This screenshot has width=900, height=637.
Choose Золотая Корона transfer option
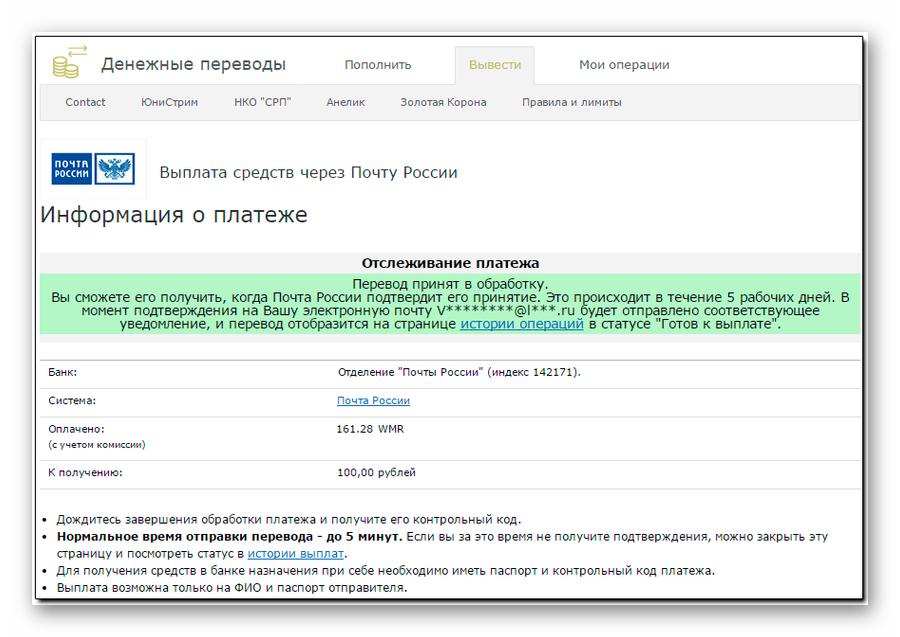[x=443, y=102]
